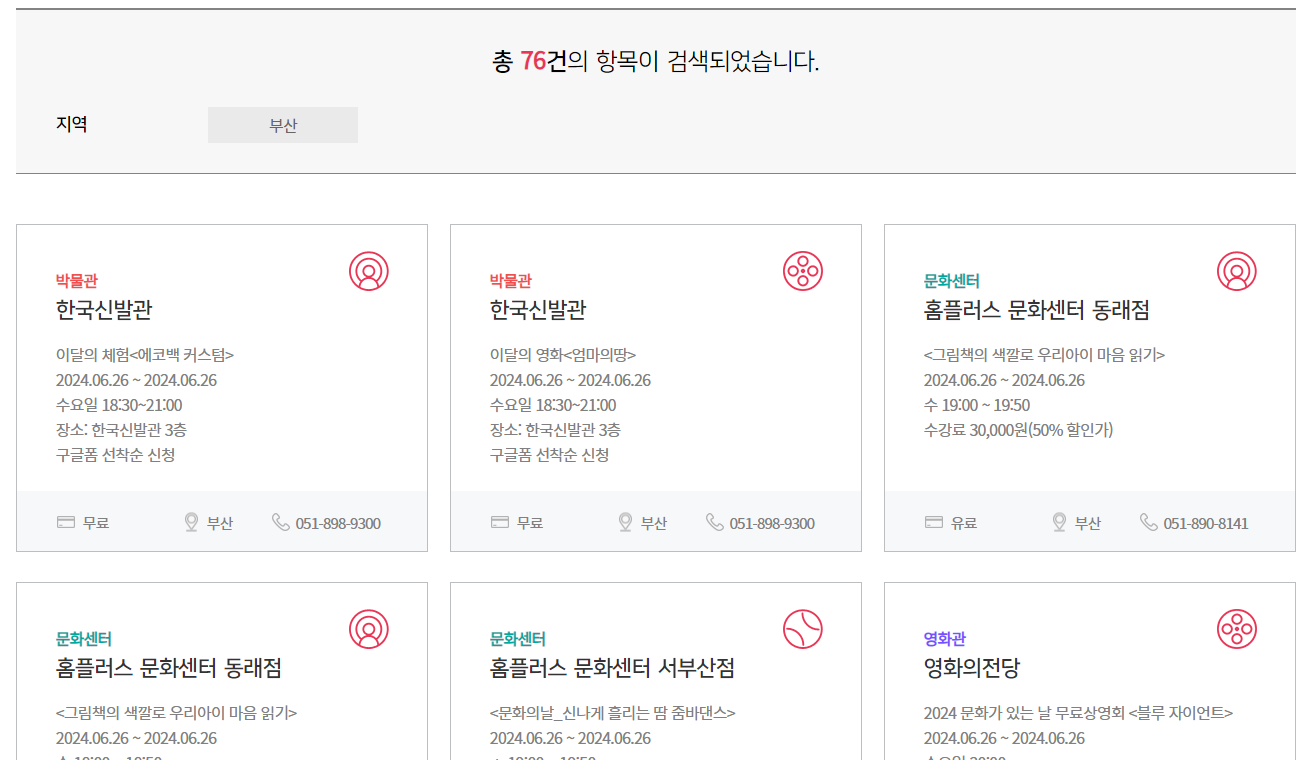Open the 홈플러스 문화센터 서부산점 title

(x=613, y=668)
